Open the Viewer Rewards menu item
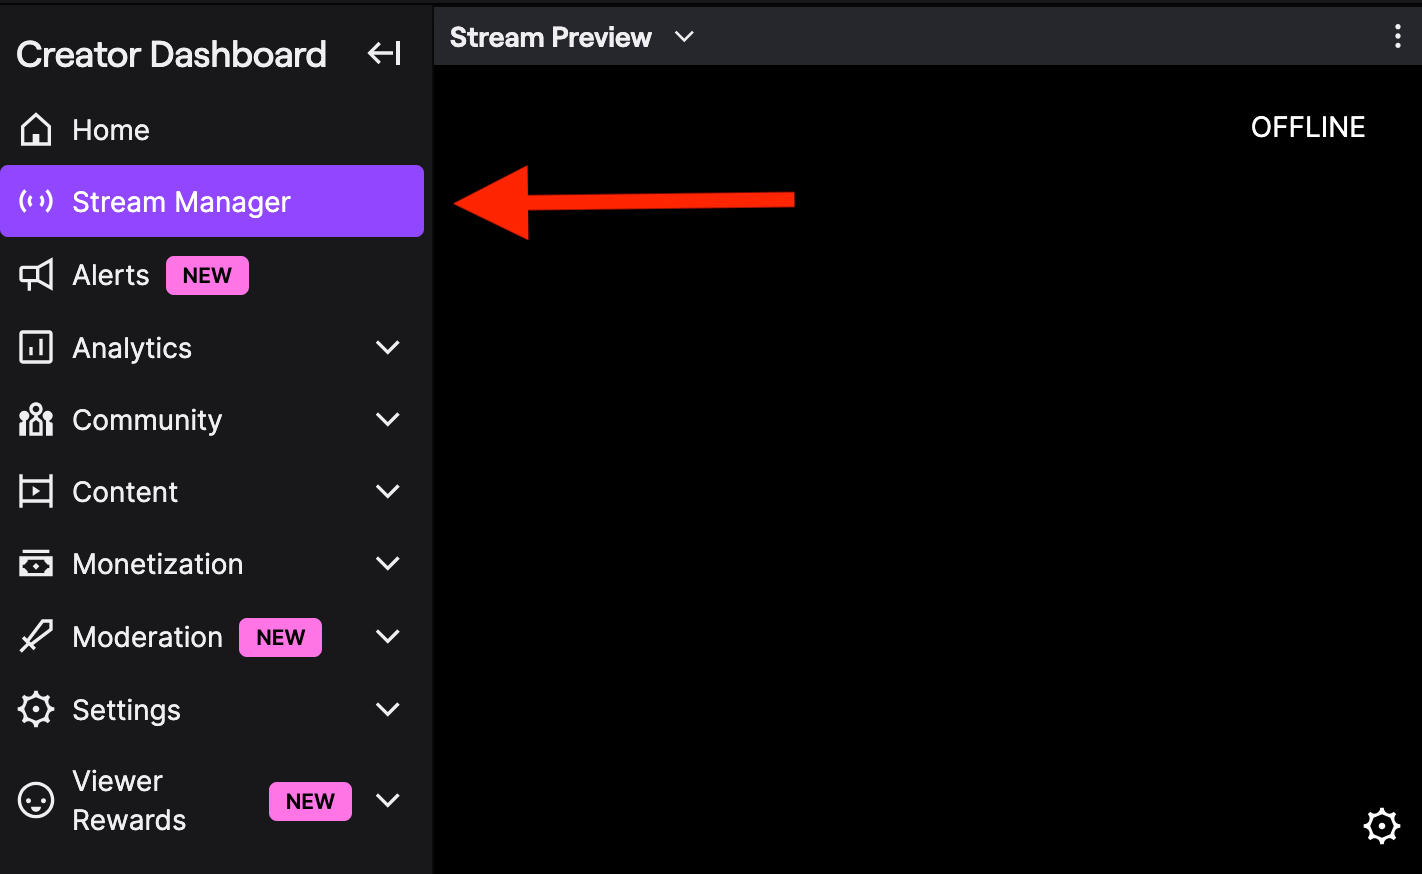 (x=129, y=801)
